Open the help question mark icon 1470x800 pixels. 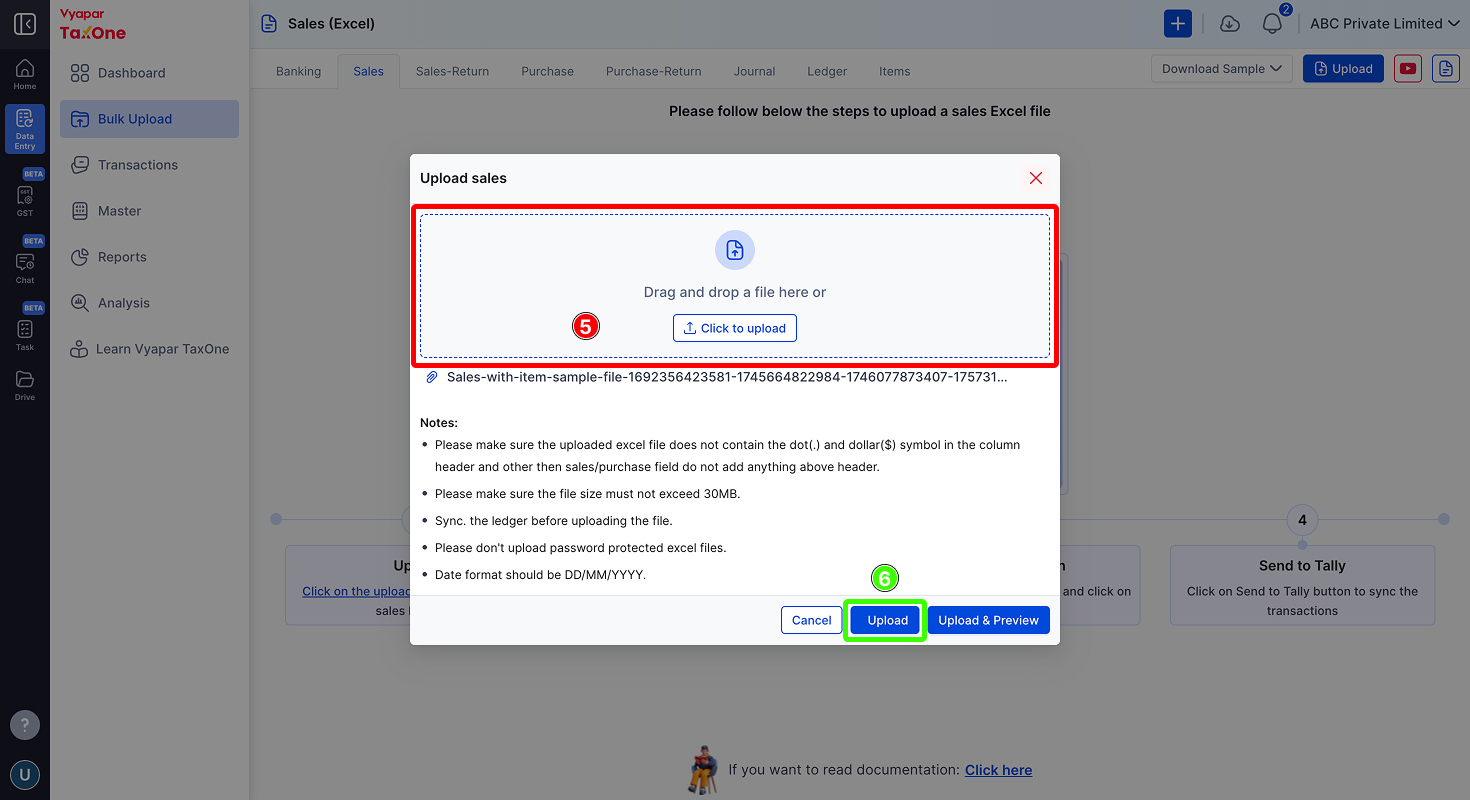pos(25,725)
